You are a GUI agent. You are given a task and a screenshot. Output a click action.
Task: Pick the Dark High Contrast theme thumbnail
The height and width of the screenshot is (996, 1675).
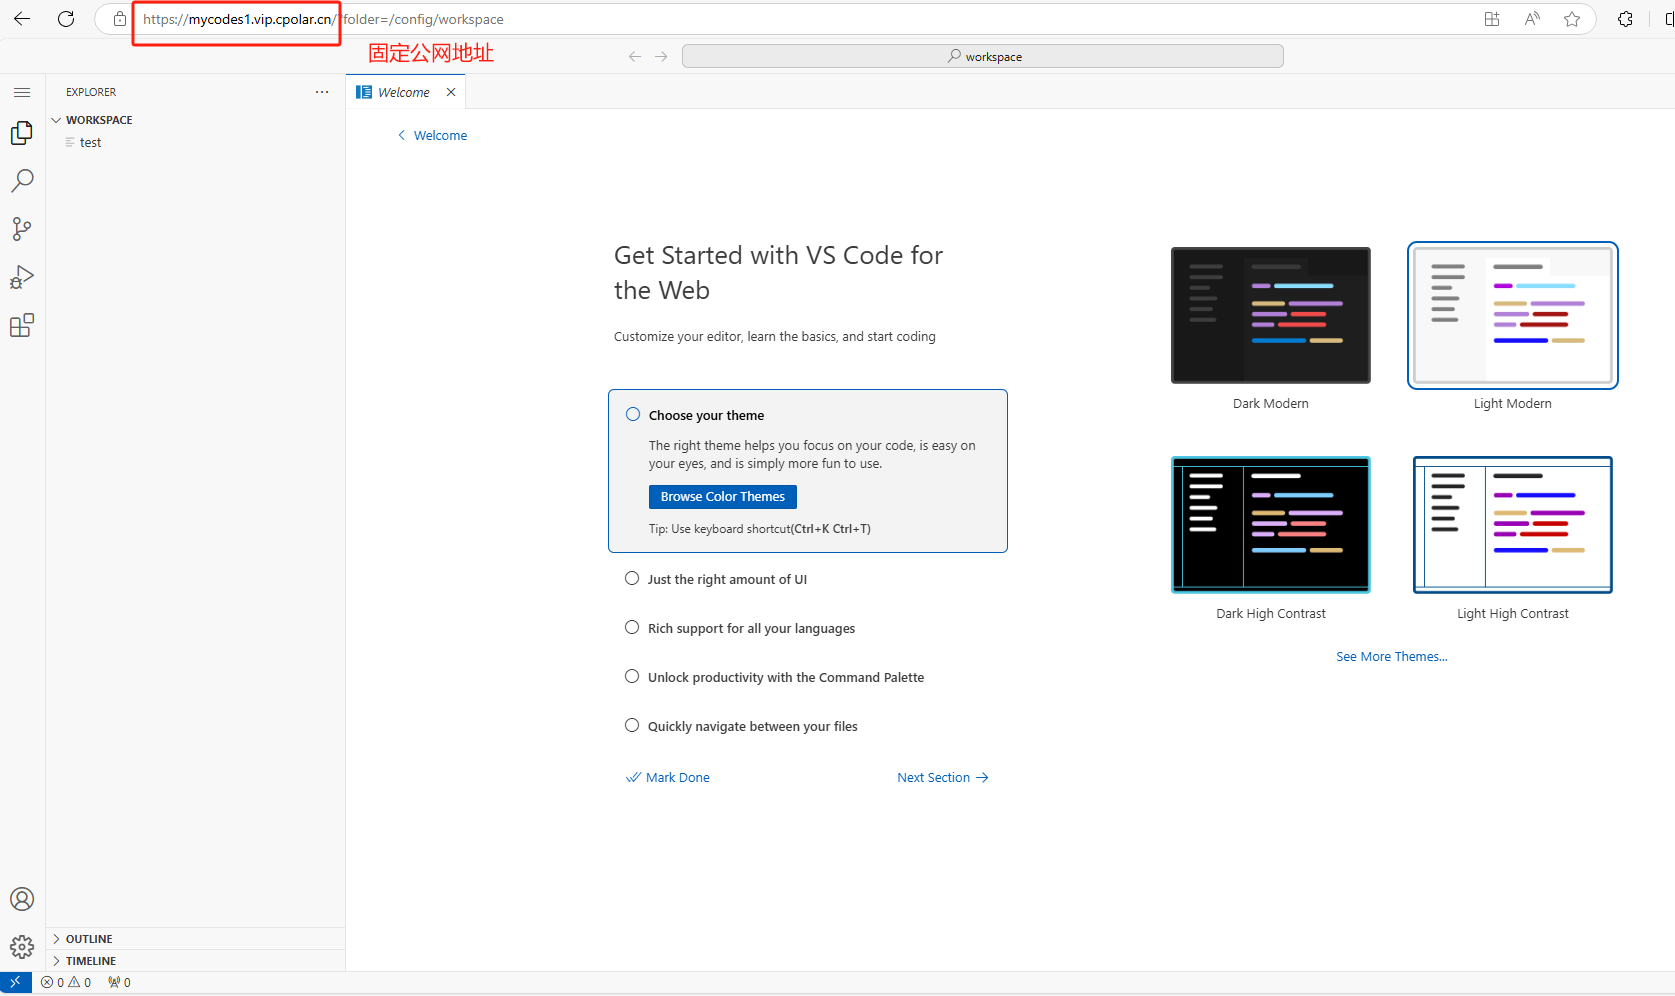1271,525
